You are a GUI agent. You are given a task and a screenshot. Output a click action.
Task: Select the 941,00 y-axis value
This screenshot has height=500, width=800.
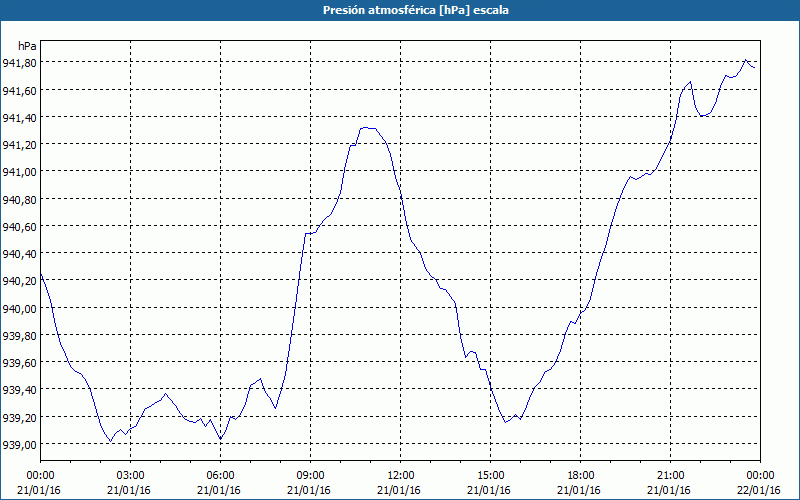click(19, 172)
